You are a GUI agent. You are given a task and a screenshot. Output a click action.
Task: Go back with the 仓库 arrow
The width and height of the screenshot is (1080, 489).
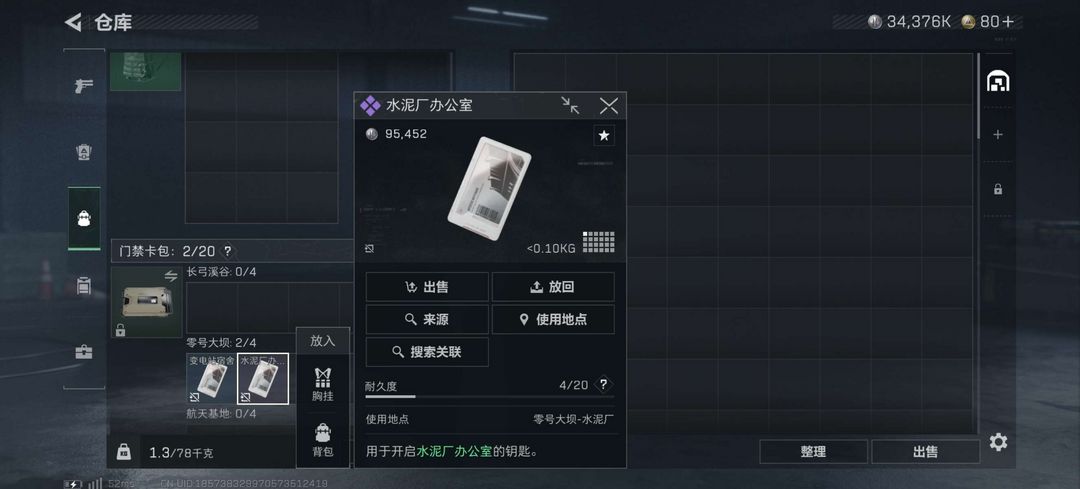(x=73, y=22)
